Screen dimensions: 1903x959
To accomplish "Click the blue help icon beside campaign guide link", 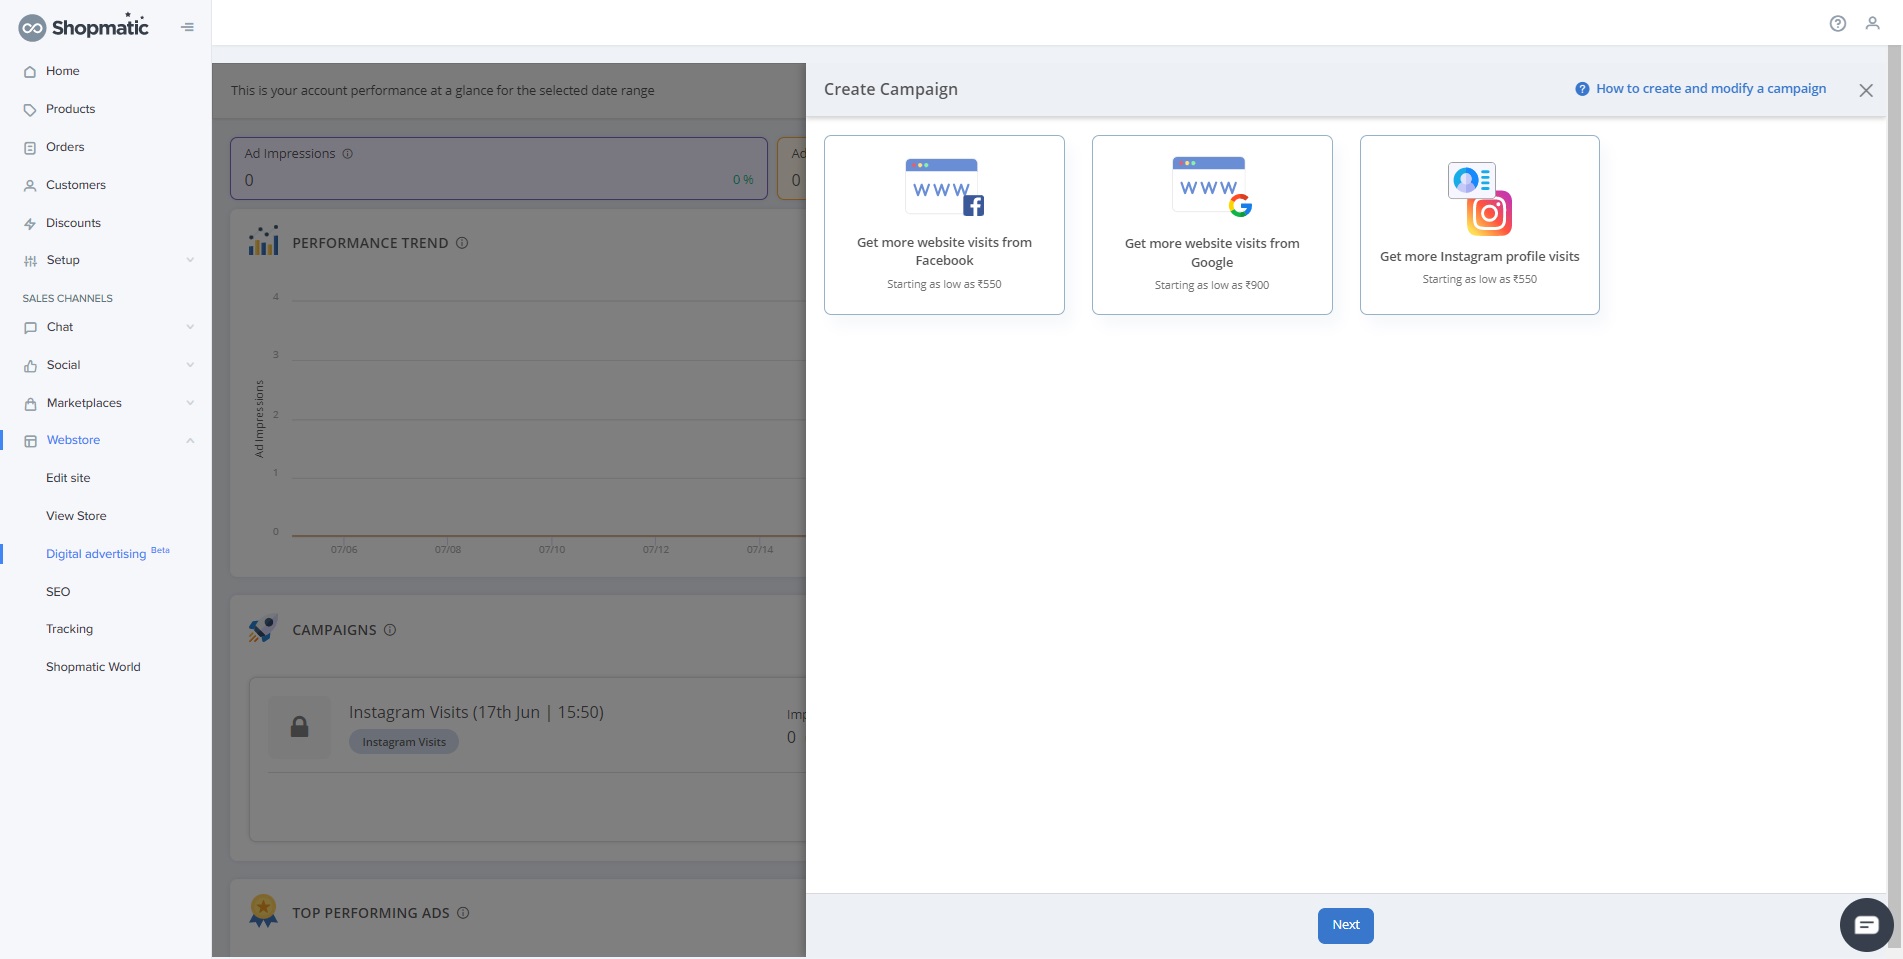I will (1582, 89).
